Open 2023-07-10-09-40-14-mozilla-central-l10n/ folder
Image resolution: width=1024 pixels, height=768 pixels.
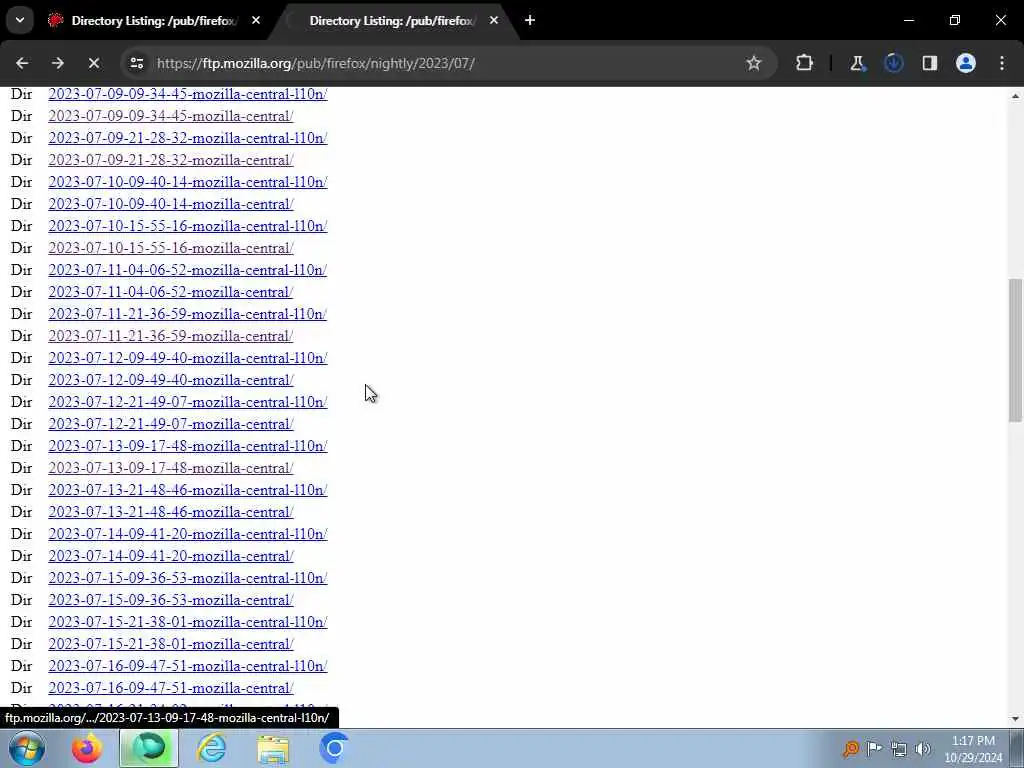187,182
